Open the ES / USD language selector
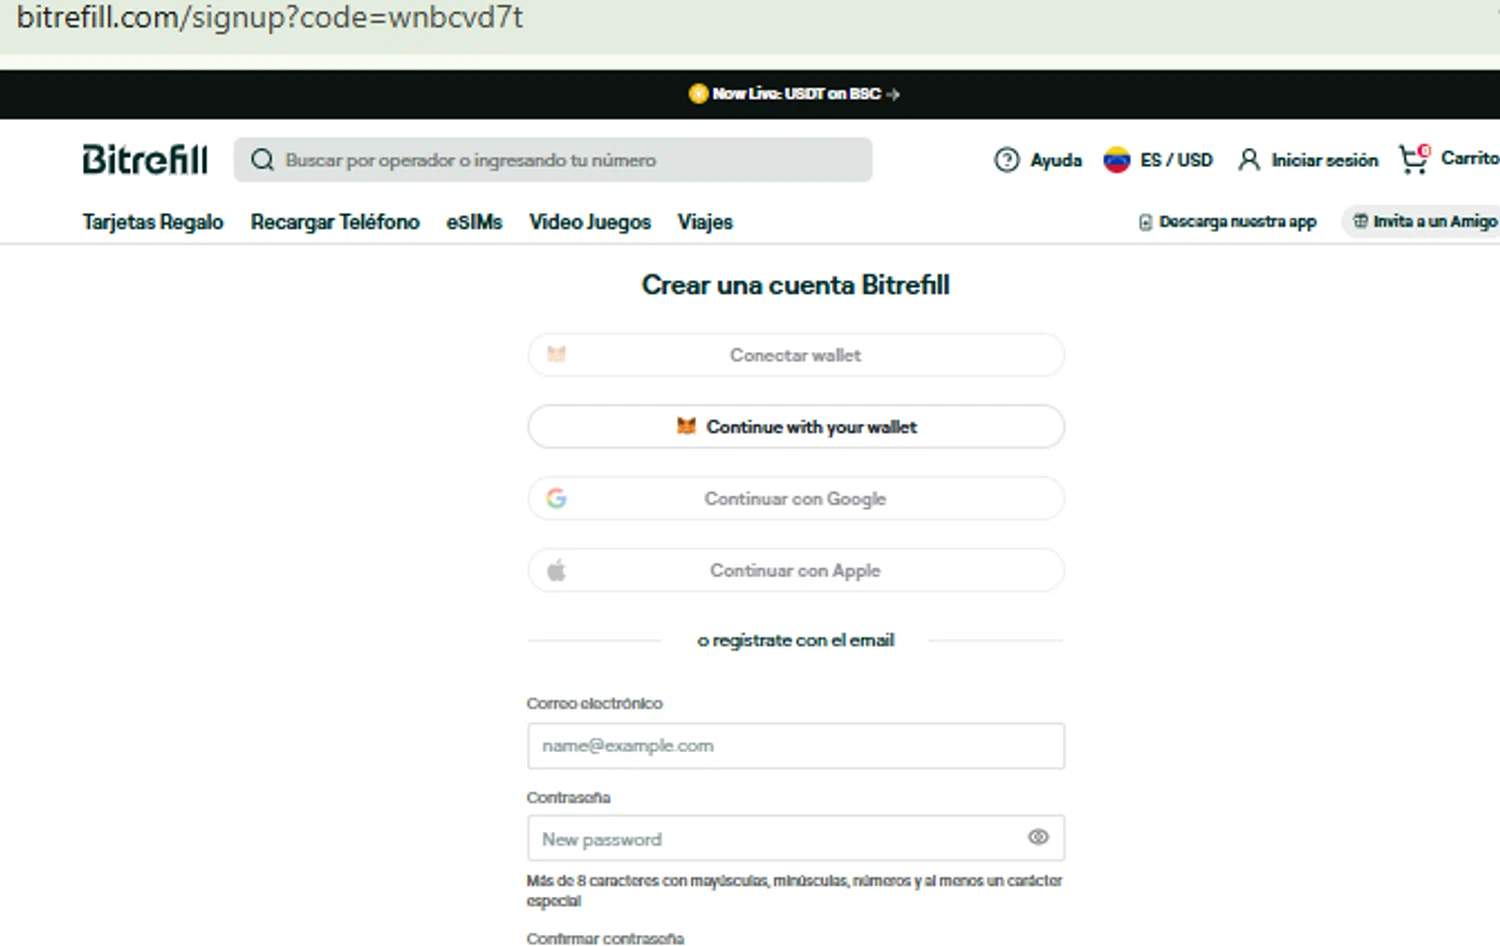The height and width of the screenshot is (946, 1500). coord(1158,160)
